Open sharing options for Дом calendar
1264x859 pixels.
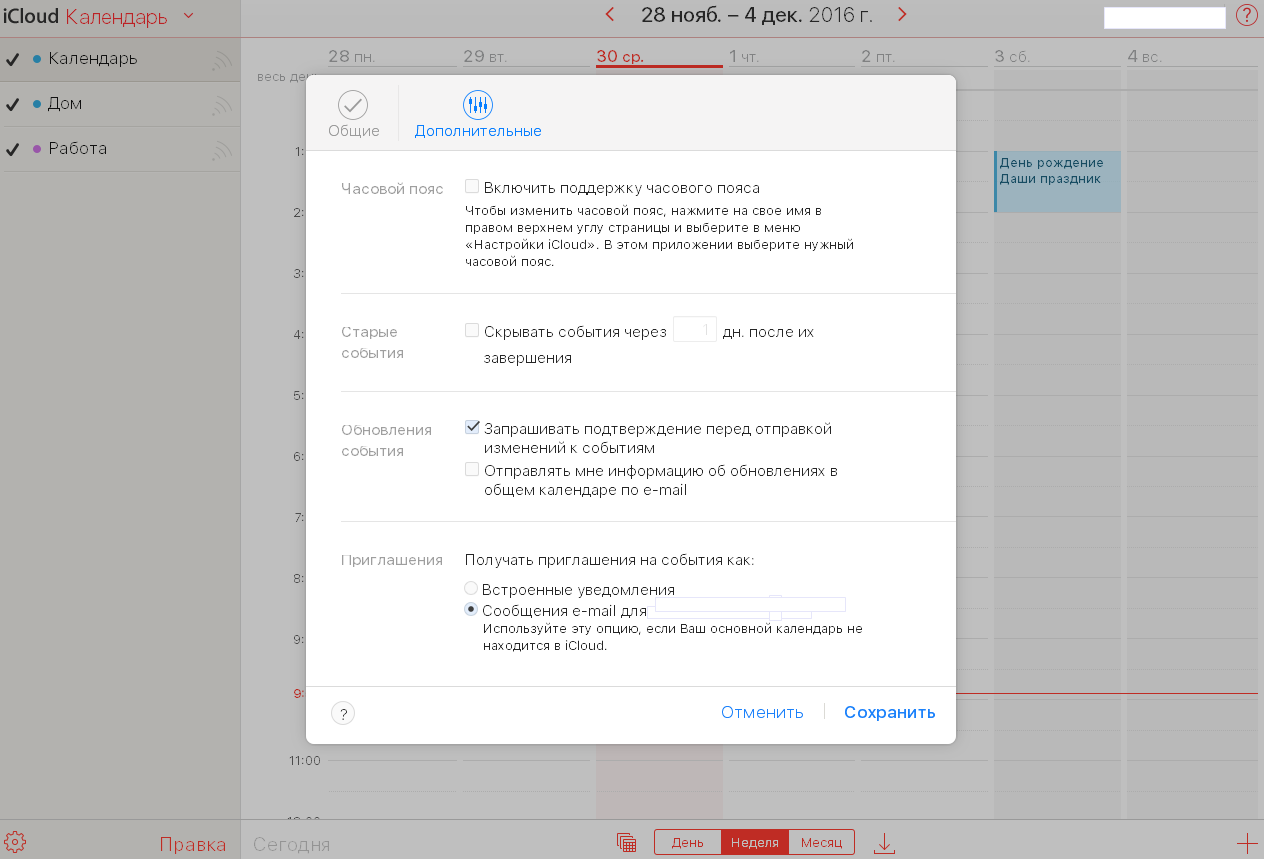pyautogui.click(x=222, y=106)
